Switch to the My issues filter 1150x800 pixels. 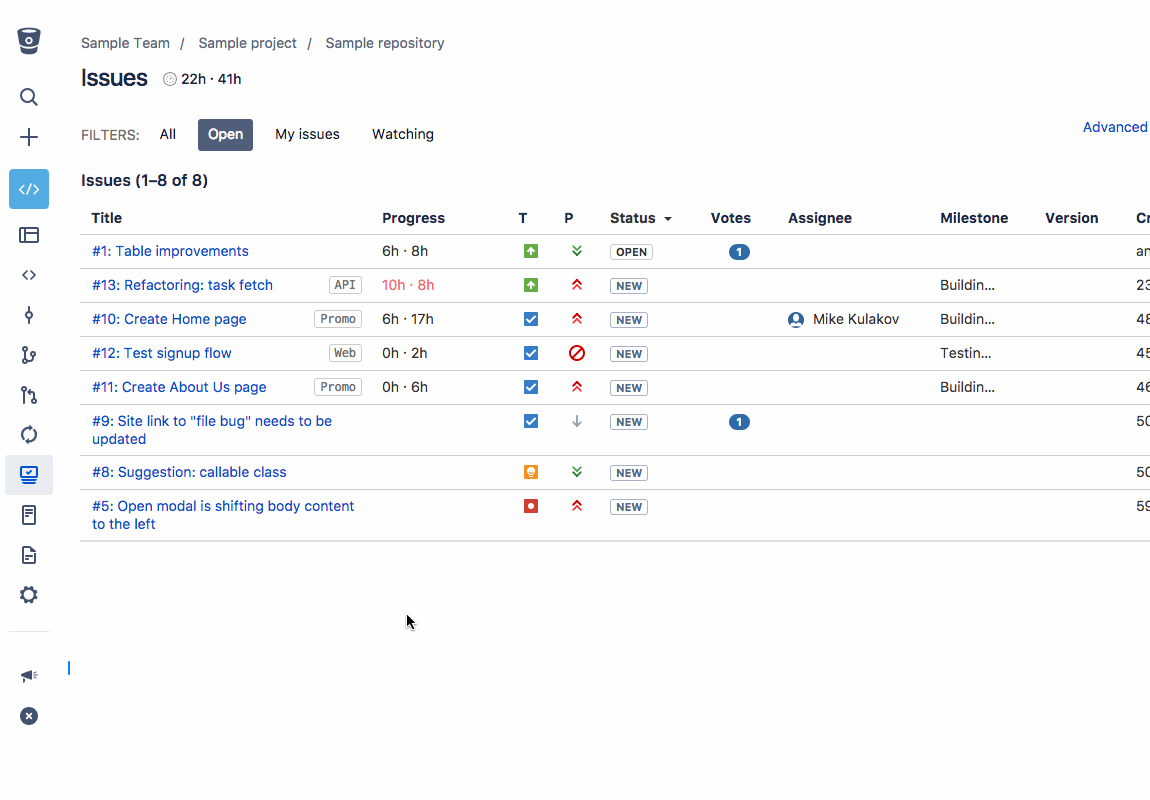pyautogui.click(x=307, y=134)
